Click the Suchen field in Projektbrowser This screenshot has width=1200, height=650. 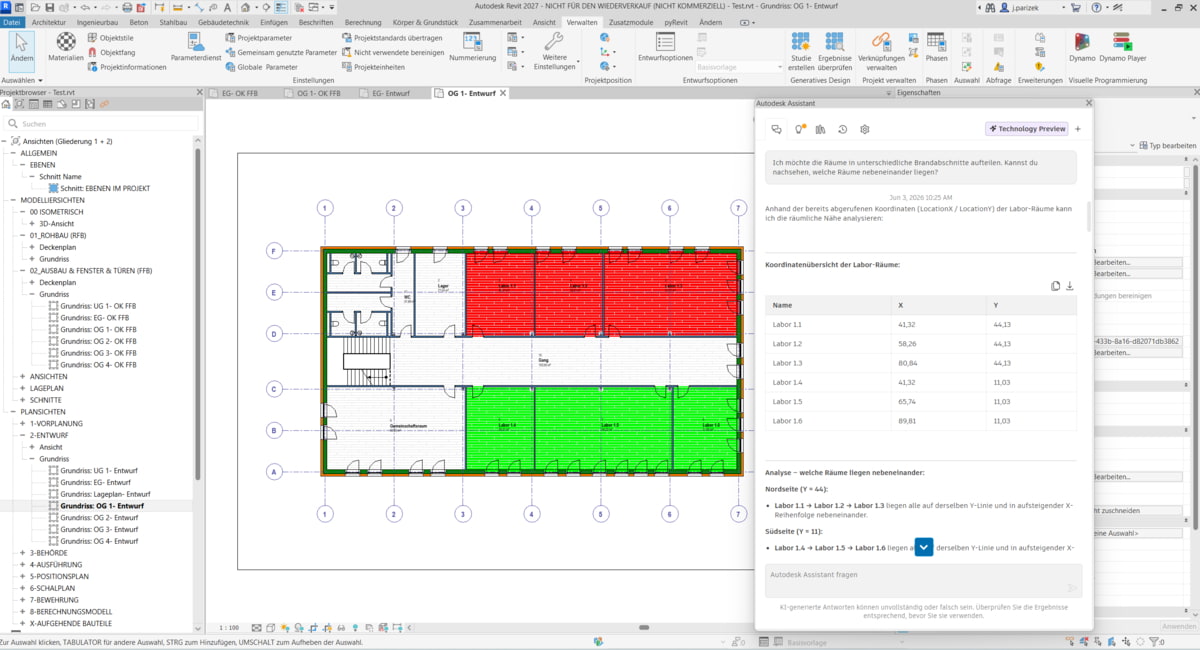coord(100,124)
